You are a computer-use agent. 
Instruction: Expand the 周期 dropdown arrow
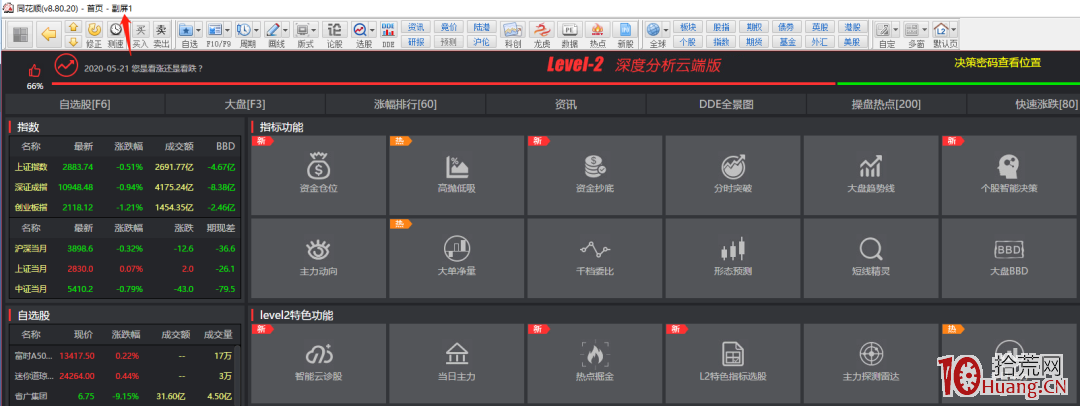click(256, 30)
